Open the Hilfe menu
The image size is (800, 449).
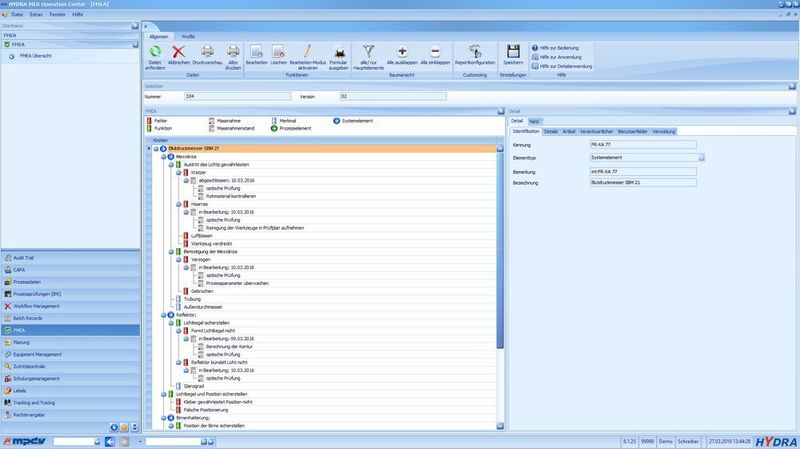point(78,14)
